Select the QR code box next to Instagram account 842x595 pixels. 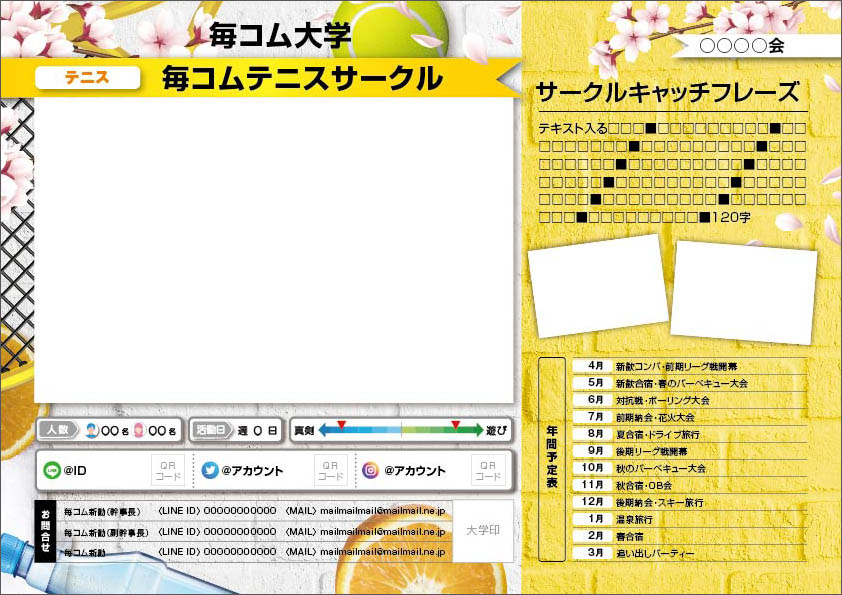coord(488,470)
